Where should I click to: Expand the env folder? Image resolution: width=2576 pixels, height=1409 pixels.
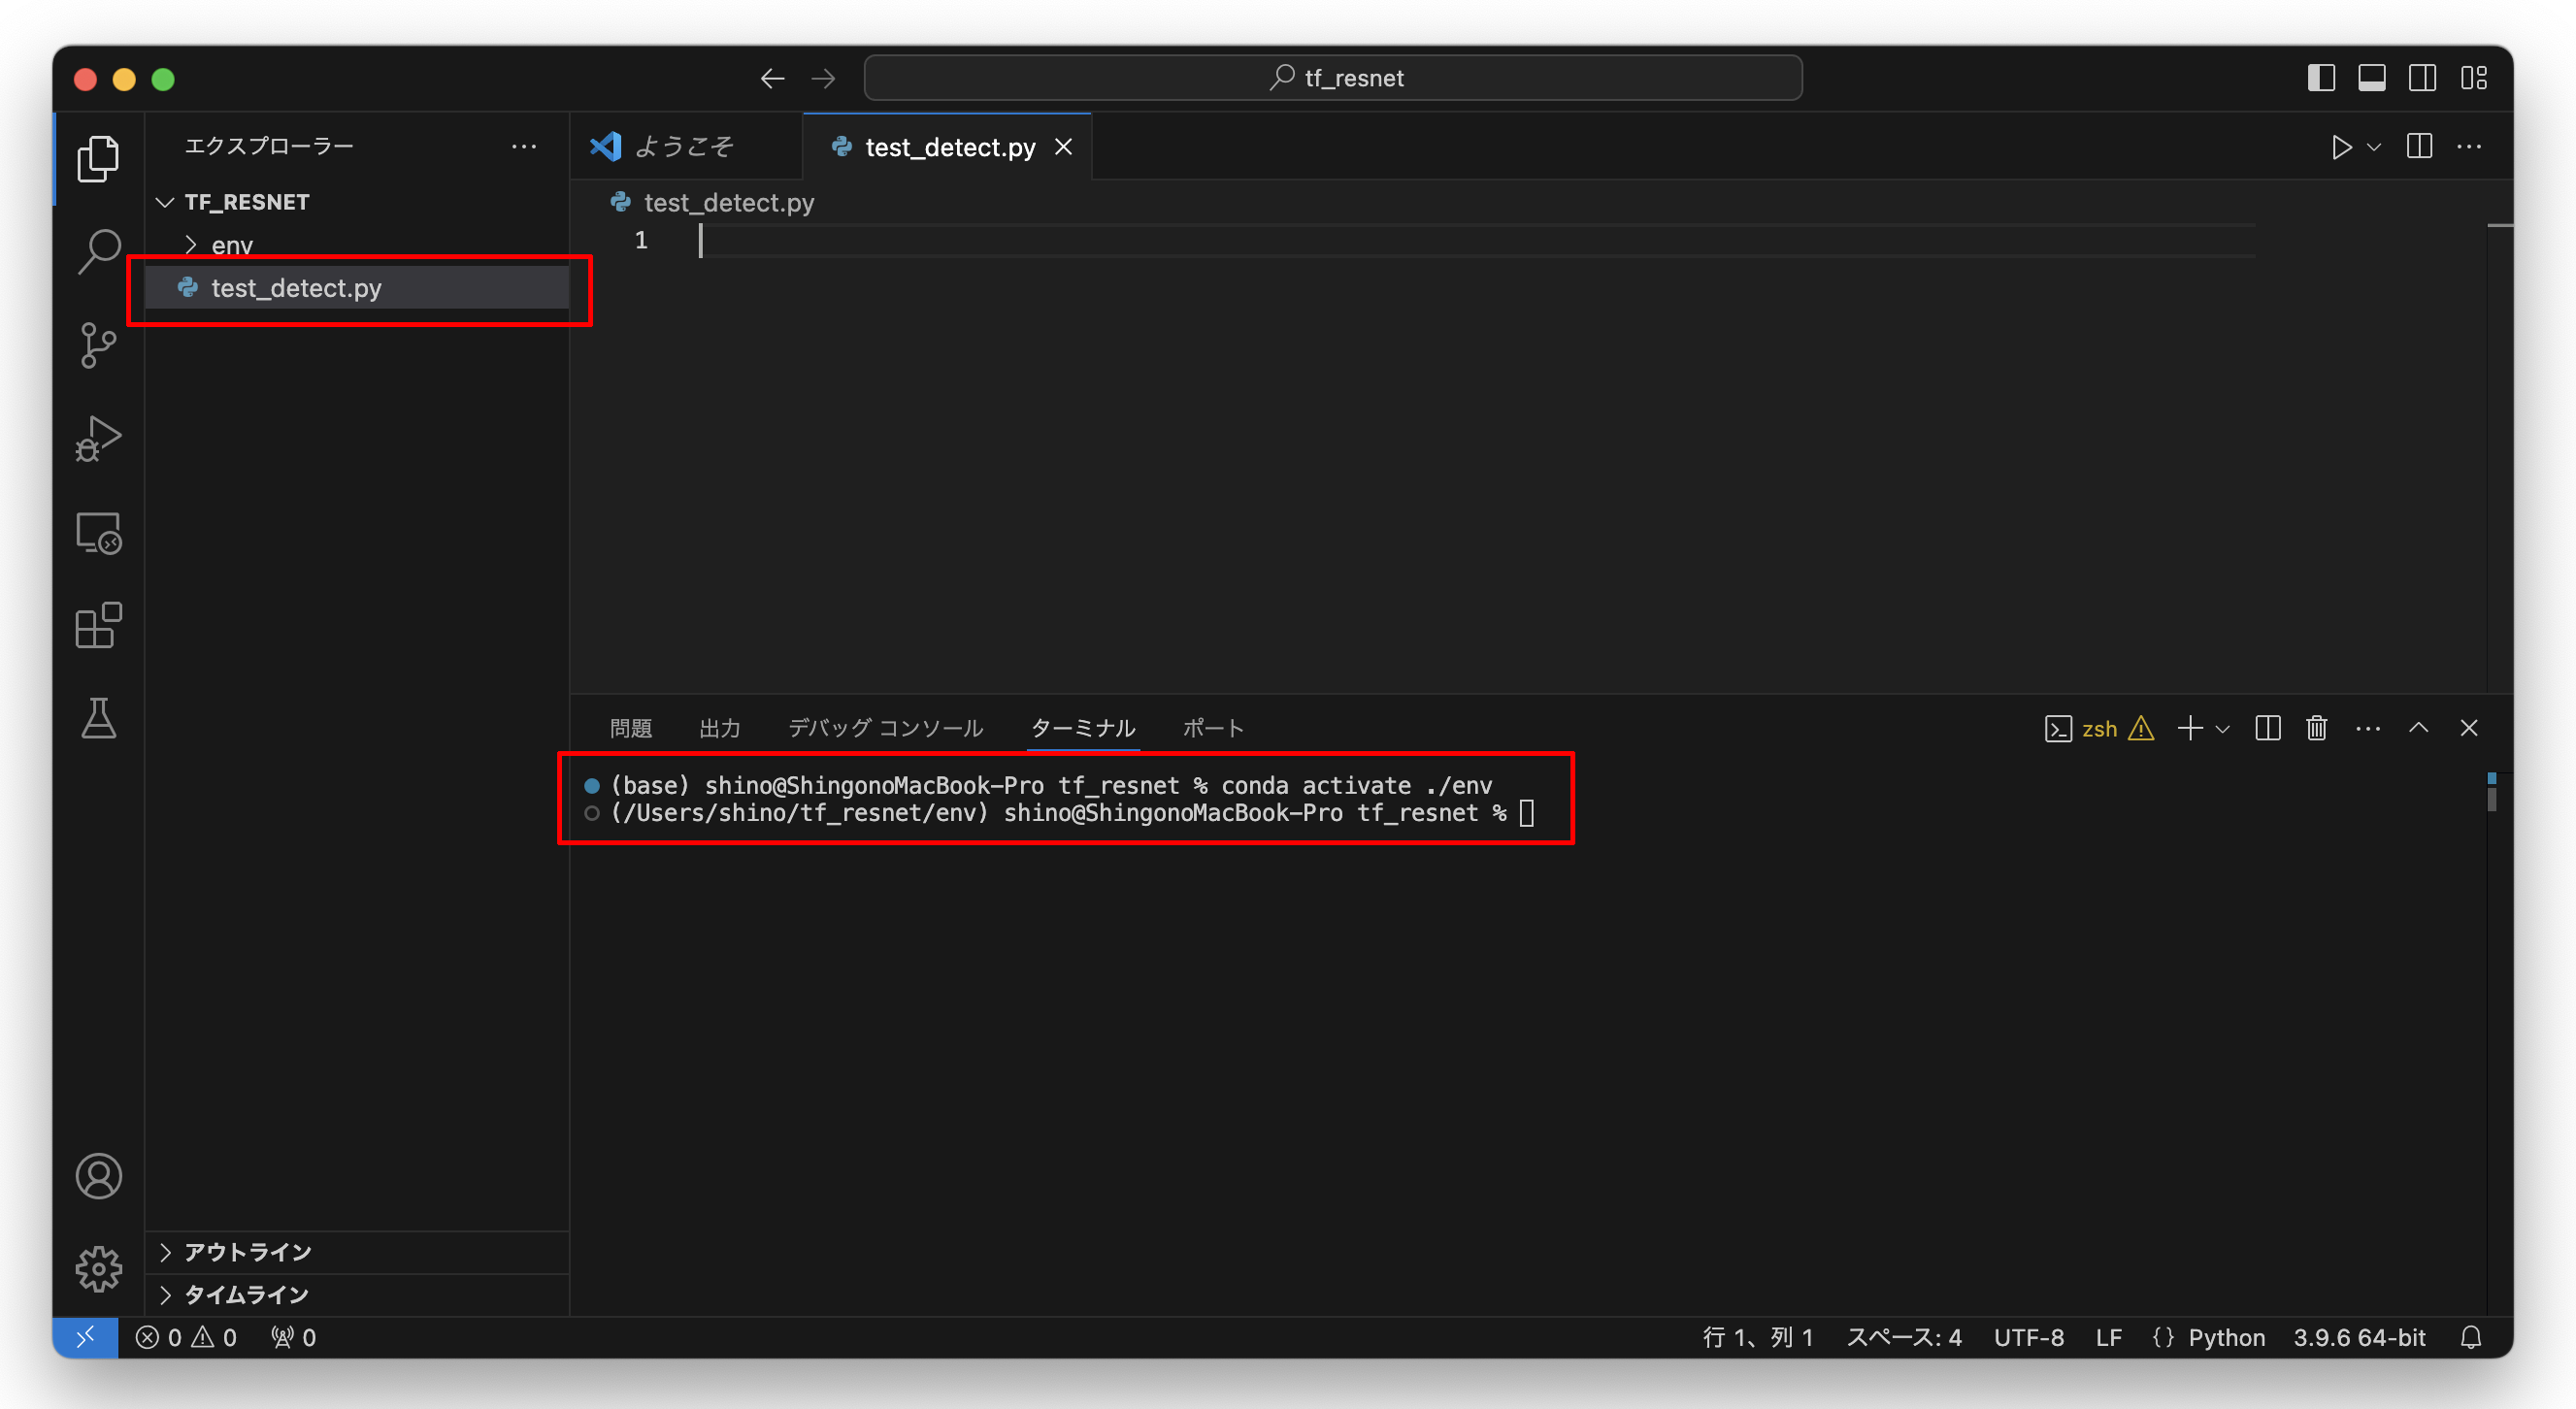[231, 245]
